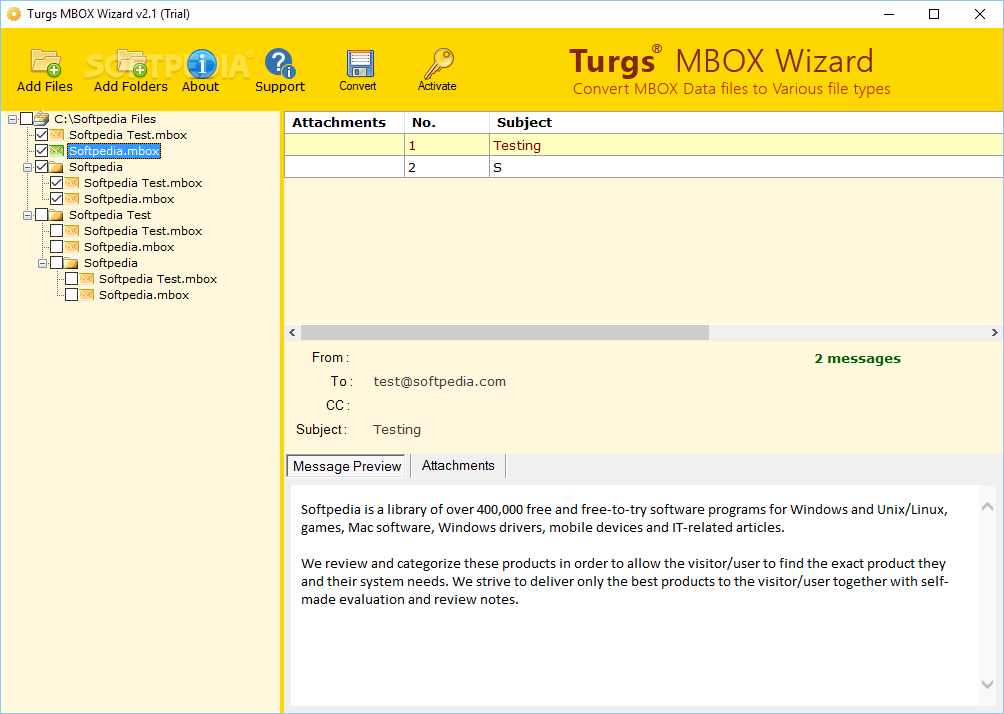1004x714 pixels.
Task: Select the email row with subject S
Action: (644, 167)
